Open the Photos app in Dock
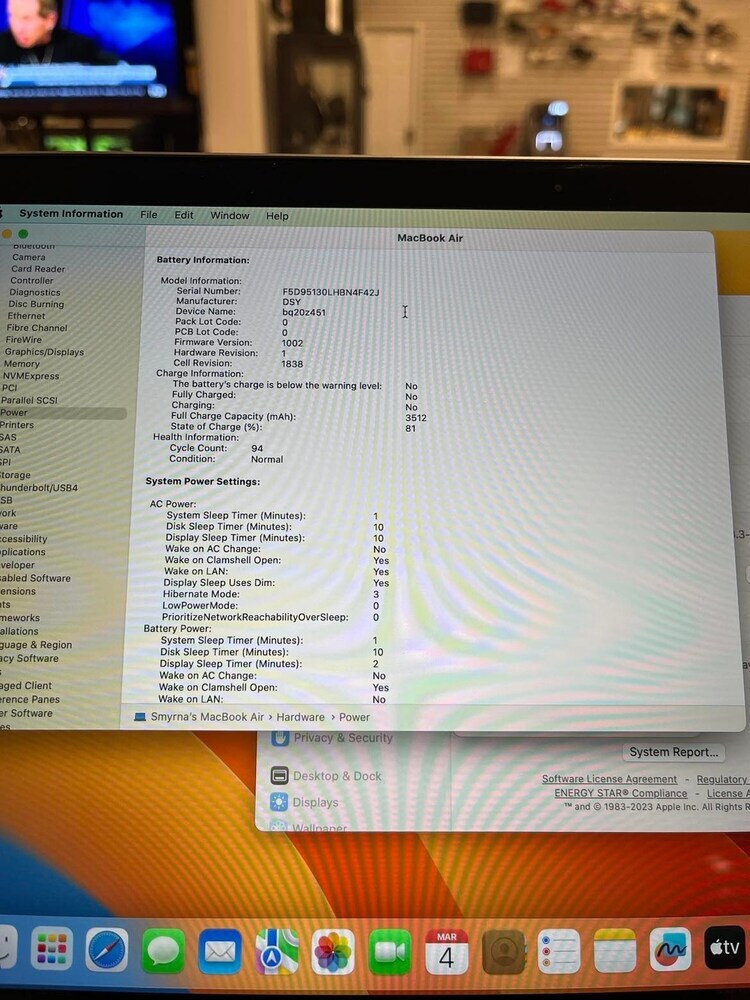Image resolution: width=750 pixels, height=1000 pixels. coord(333,952)
